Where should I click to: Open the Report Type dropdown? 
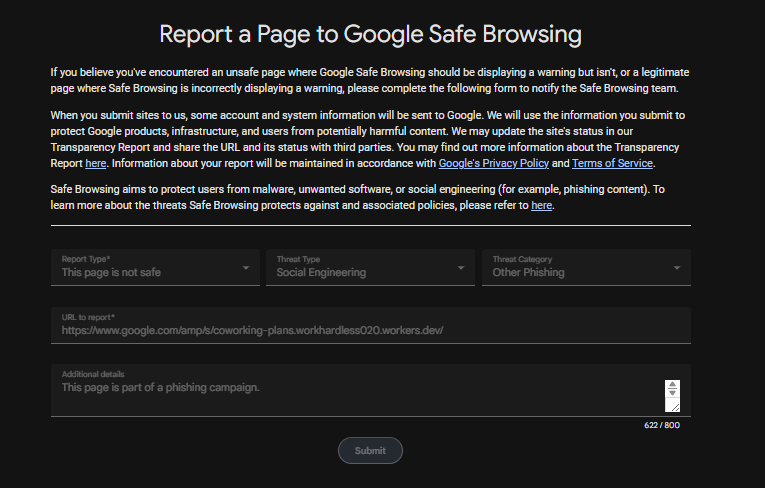[155, 267]
